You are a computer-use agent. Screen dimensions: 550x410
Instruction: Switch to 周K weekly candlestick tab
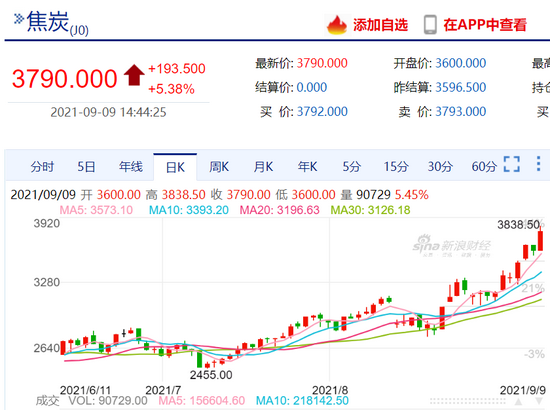coord(219,167)
